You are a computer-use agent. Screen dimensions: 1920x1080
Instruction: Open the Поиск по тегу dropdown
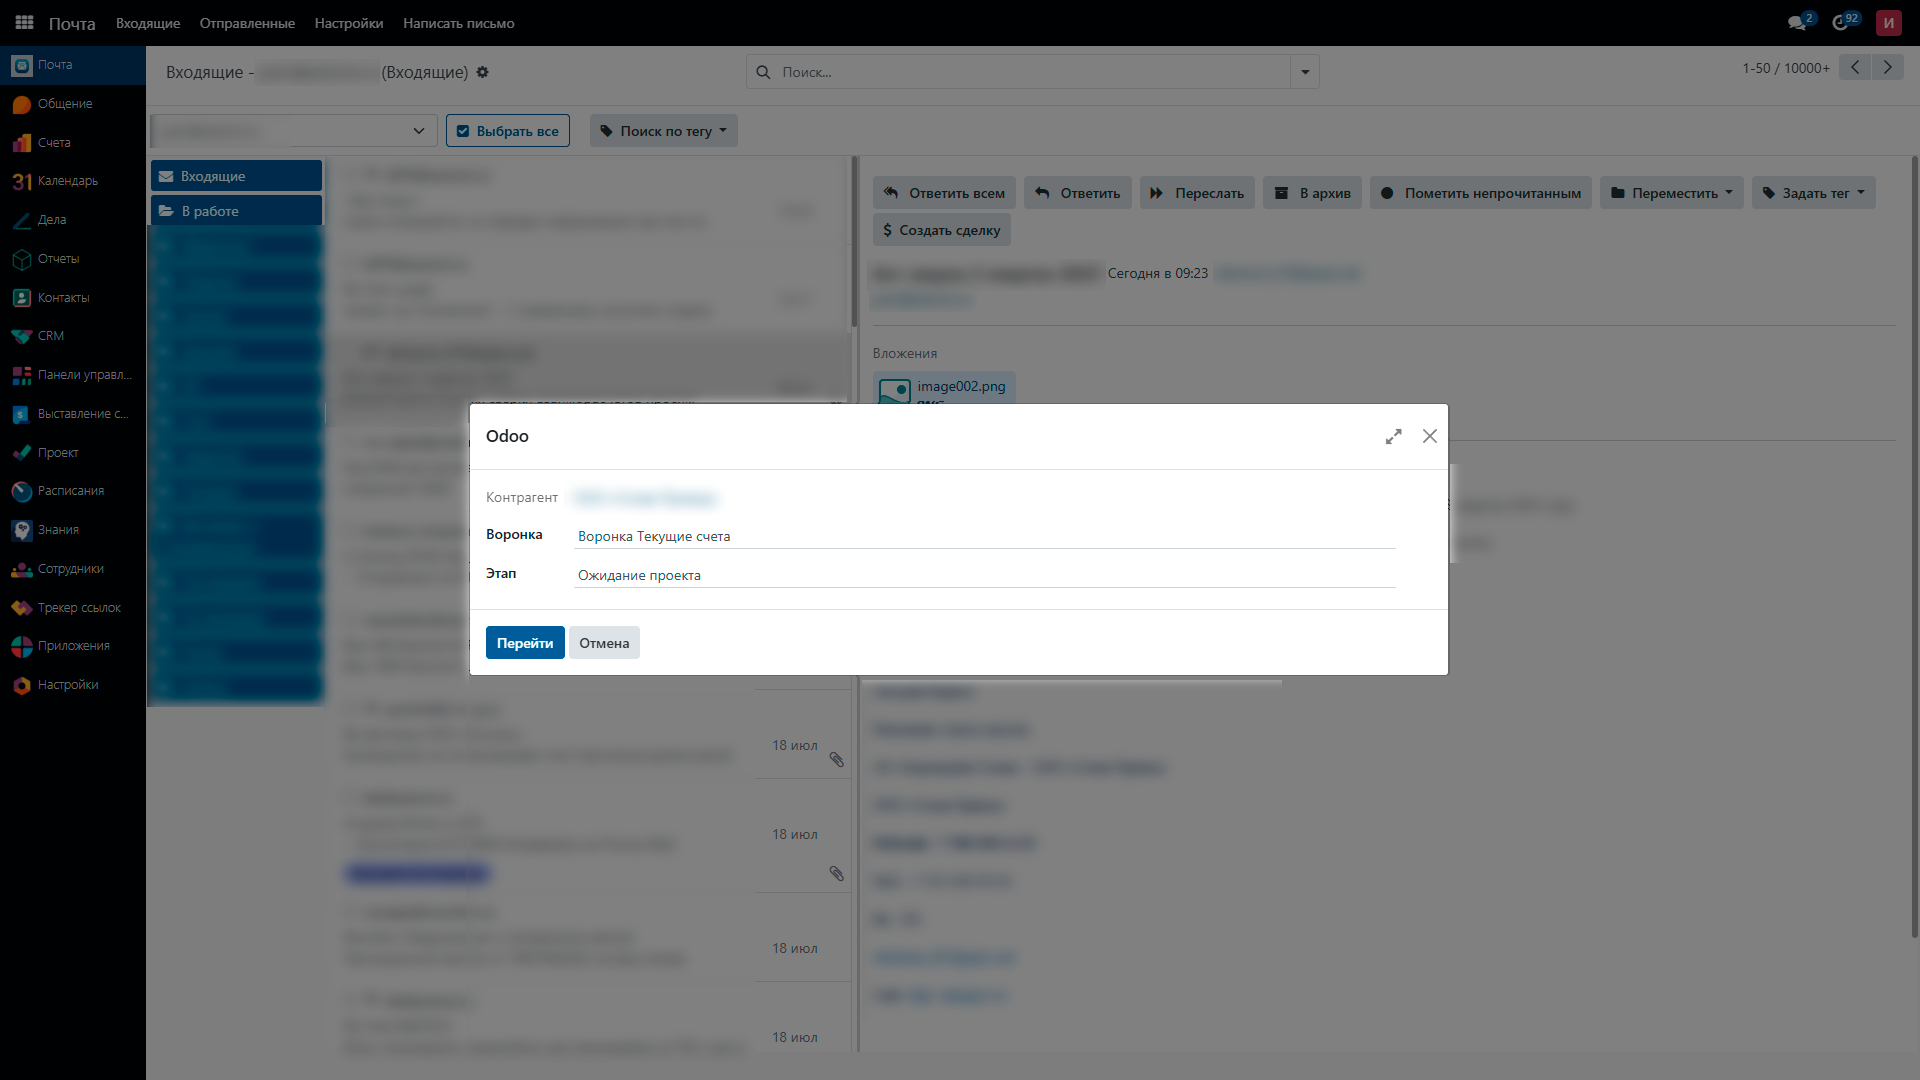click(664, 131)
